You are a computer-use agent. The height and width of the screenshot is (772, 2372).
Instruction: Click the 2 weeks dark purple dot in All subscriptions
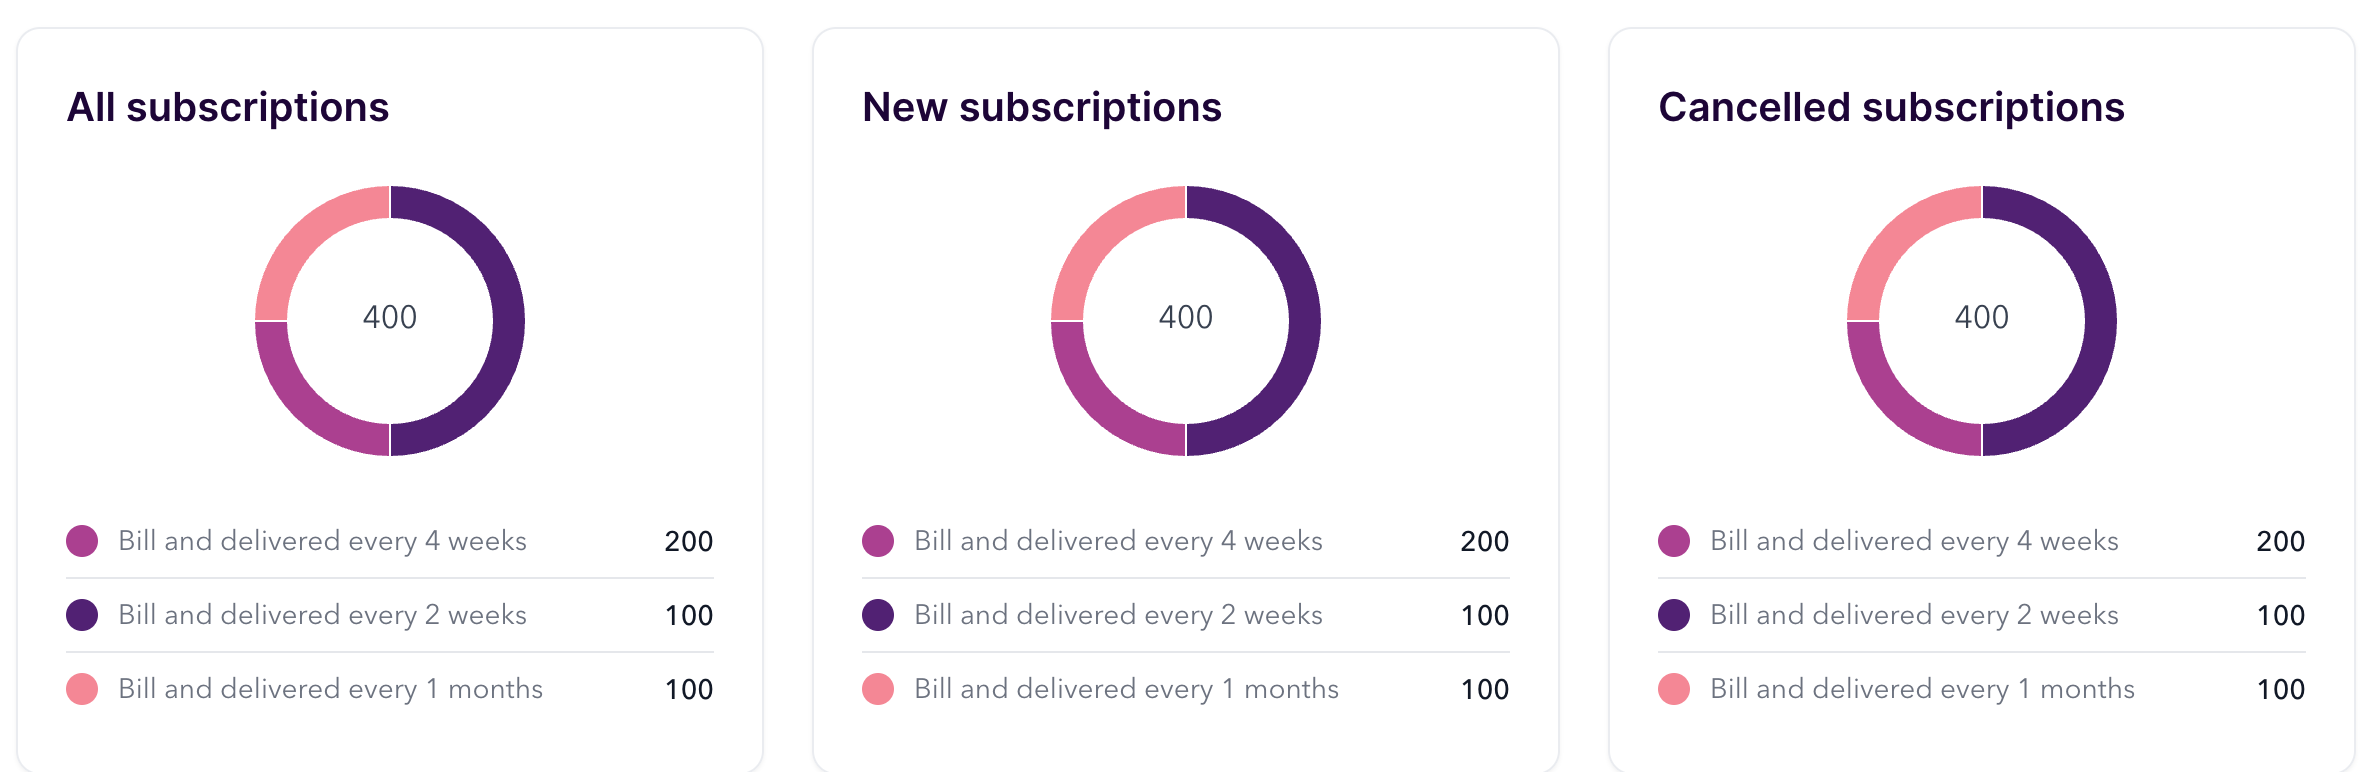coord(82,615)
